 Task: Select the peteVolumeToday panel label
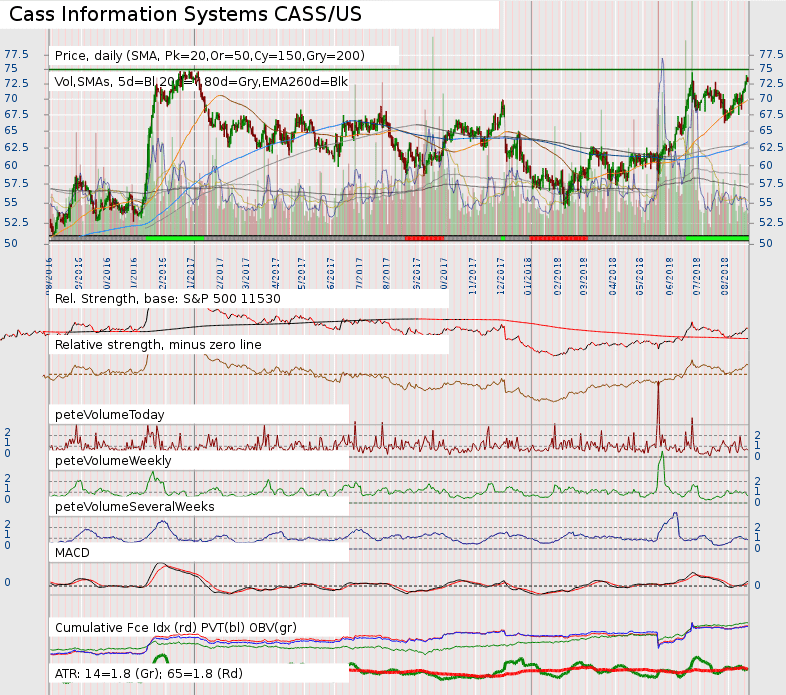point(110,414)
